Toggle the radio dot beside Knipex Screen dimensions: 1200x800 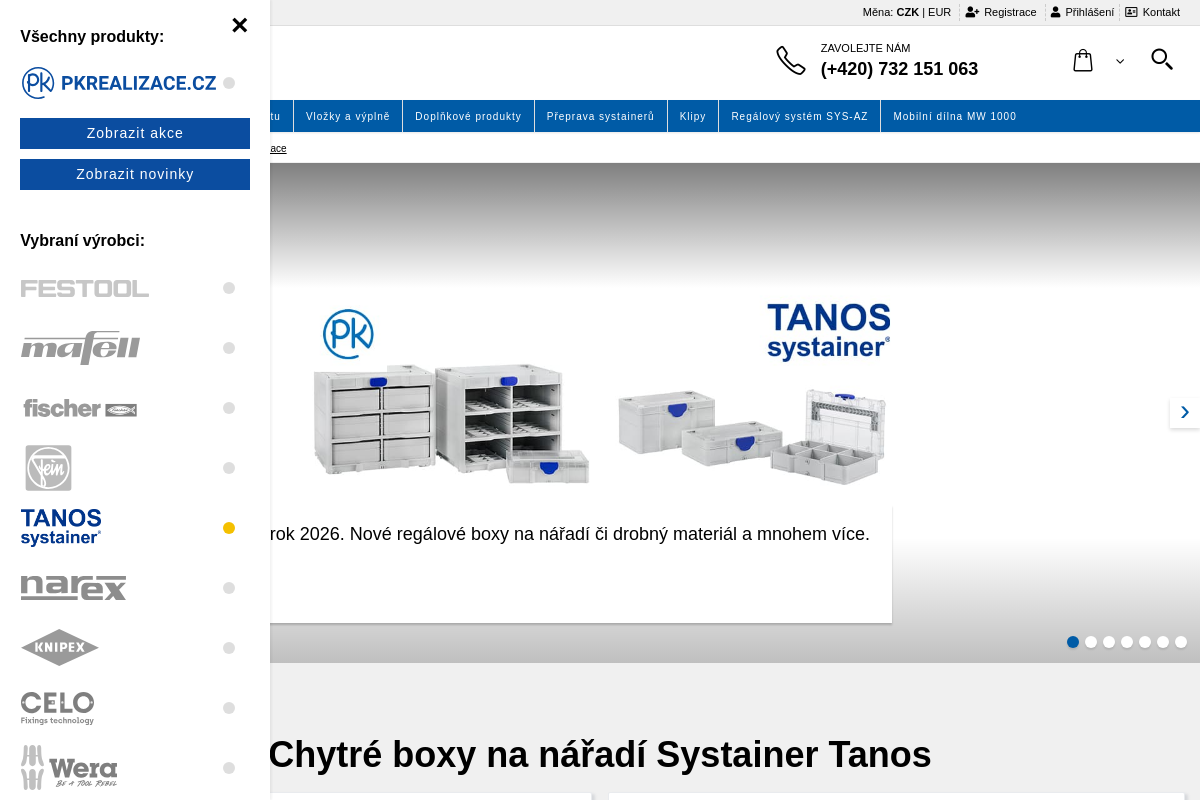[x=229, y=648]
